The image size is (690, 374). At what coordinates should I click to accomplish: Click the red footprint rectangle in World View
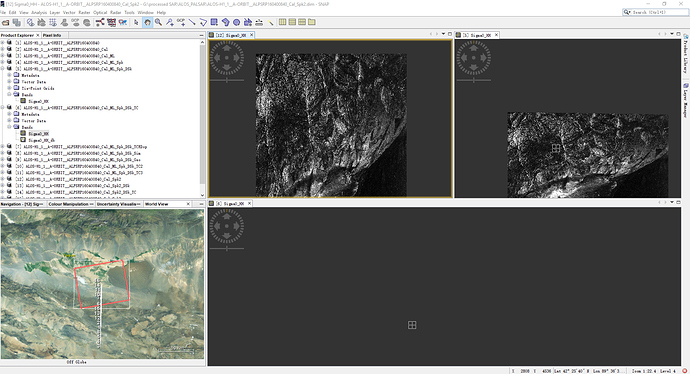point(102,284)
